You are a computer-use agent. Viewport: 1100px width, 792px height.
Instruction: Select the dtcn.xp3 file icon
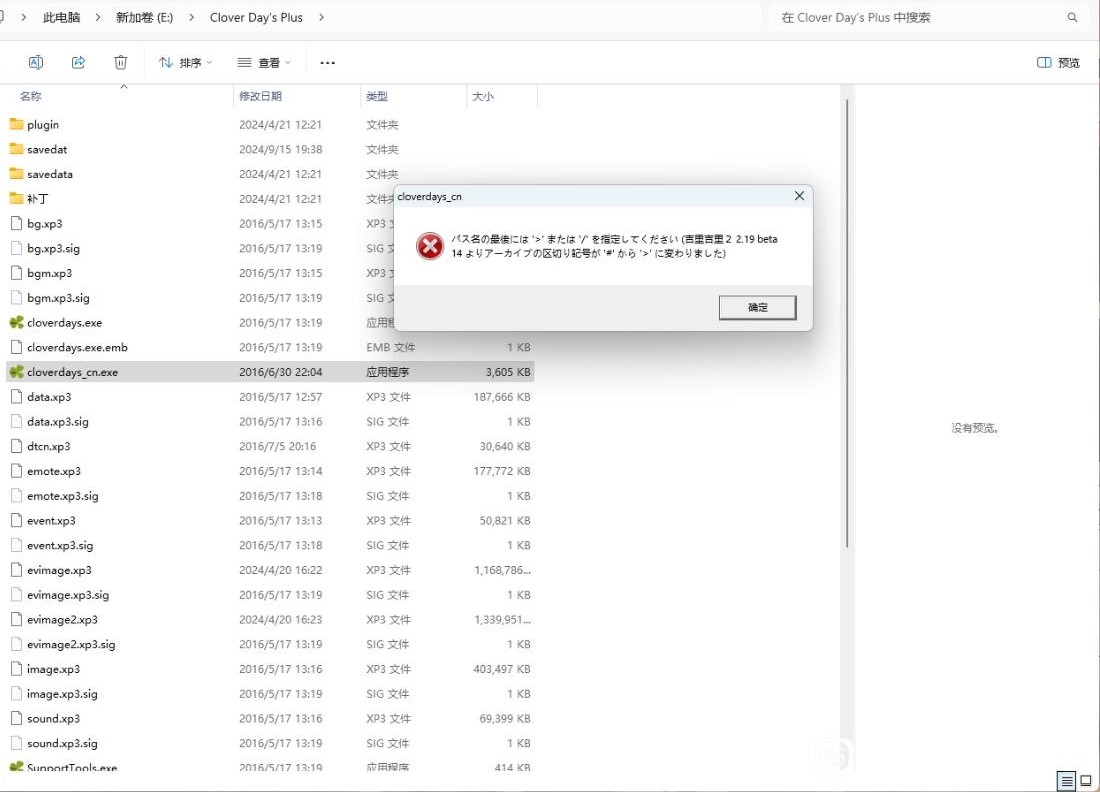pyautogui.click(x=16, y=446)
